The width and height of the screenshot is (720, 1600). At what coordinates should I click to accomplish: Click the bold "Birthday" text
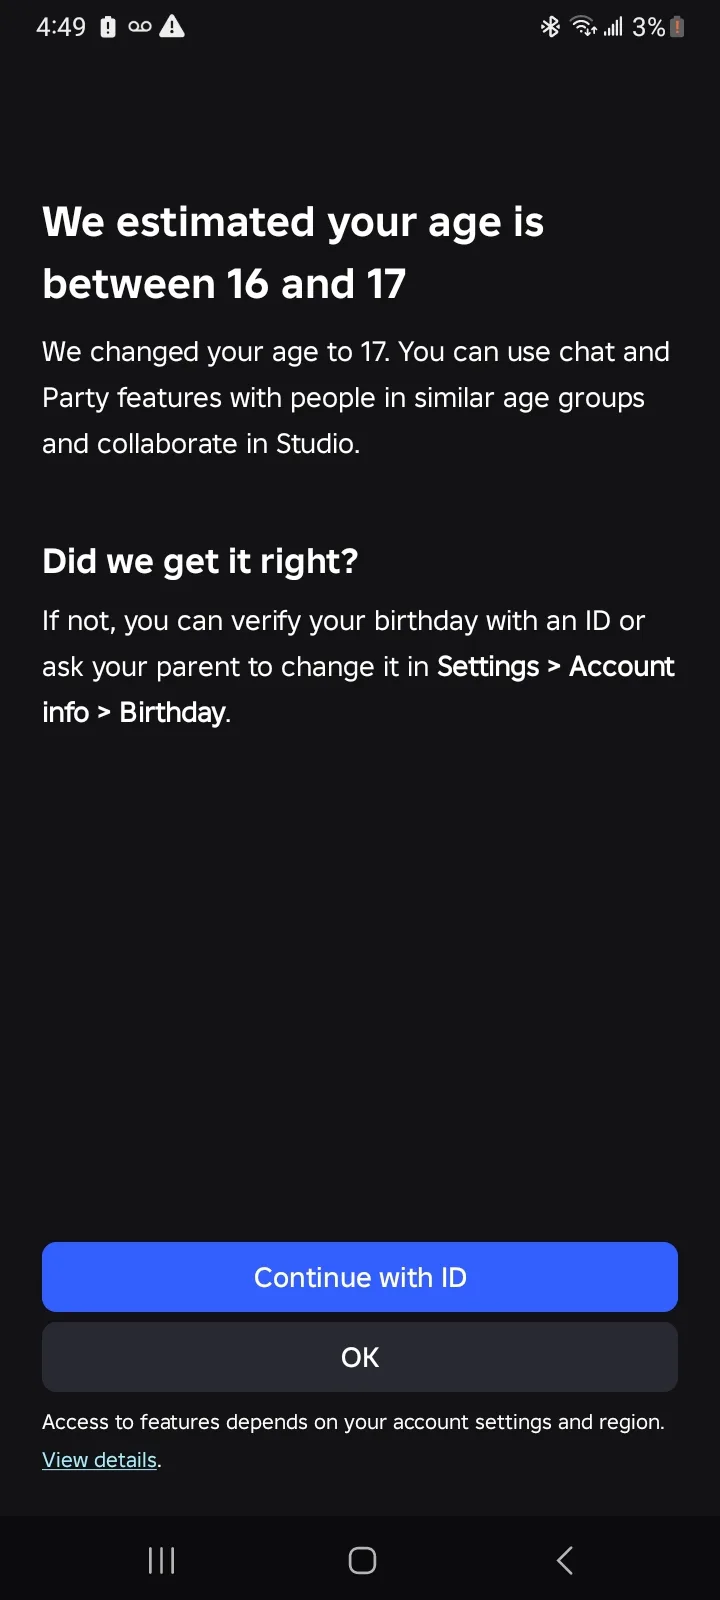pyautogui.click(x=173, y=712)
